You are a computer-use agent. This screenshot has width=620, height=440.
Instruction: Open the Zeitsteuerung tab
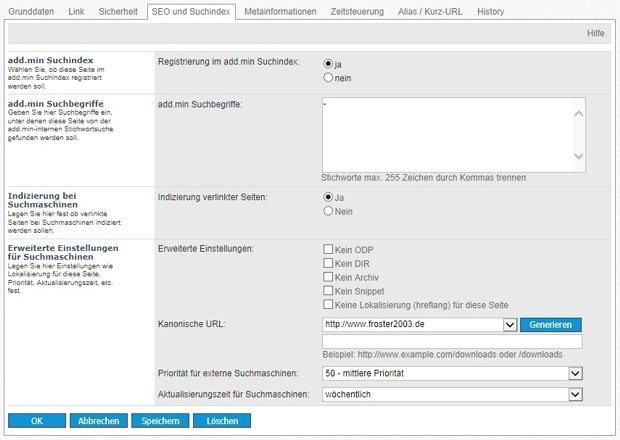click(x=357, y=11)
